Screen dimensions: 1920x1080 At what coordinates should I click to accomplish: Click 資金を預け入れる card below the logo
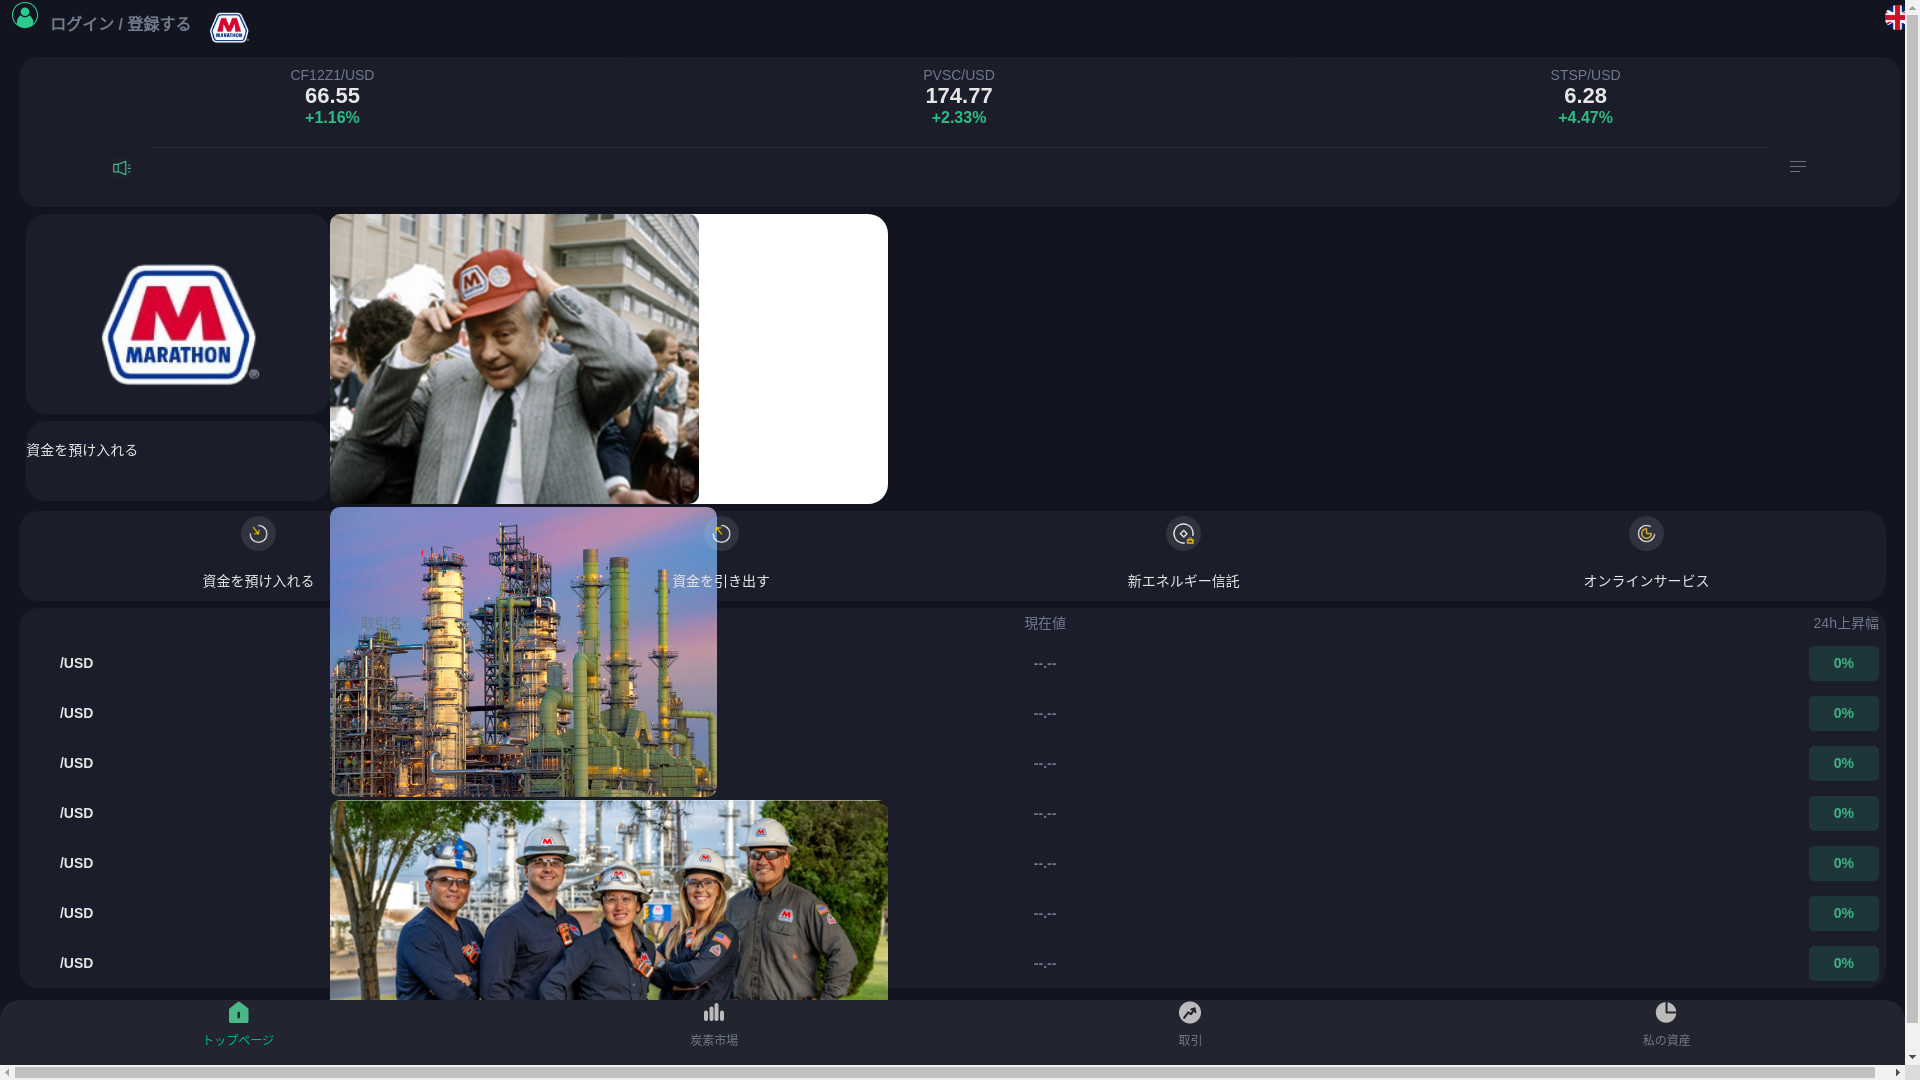178,461
